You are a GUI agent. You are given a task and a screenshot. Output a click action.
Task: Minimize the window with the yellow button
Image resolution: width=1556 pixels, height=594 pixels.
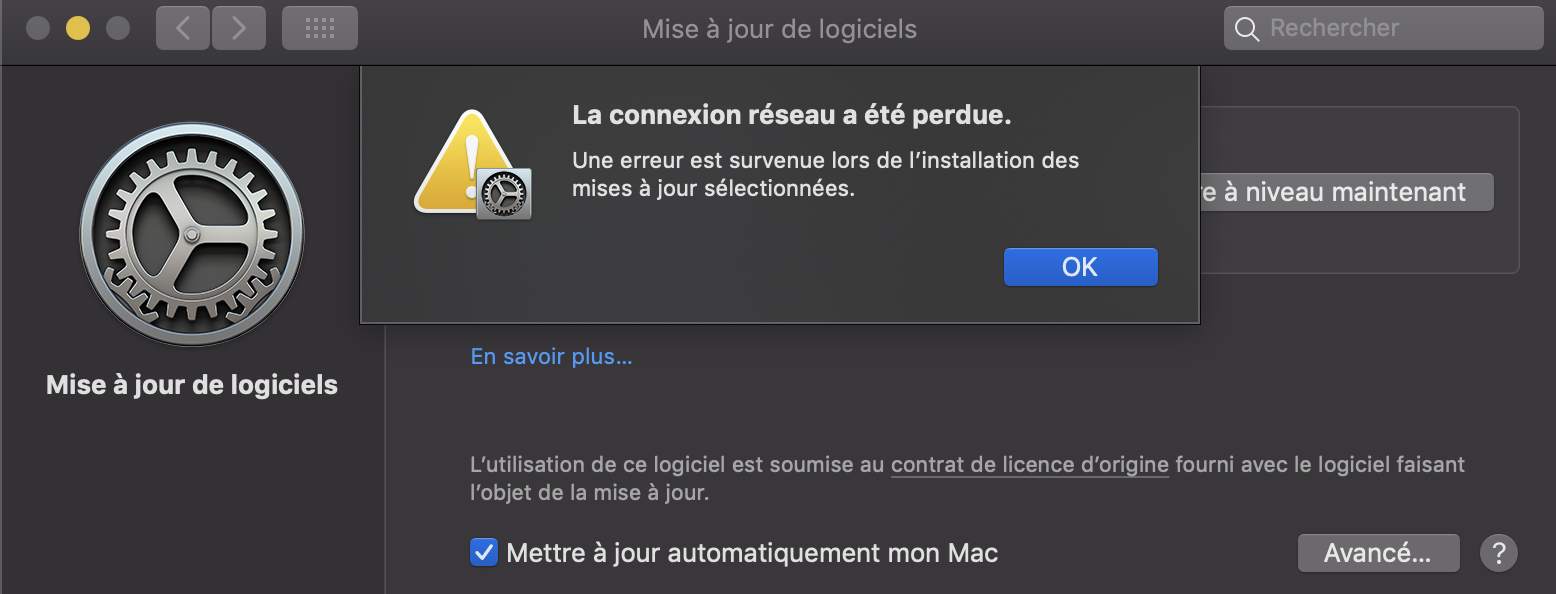click(x=78, y=28)
